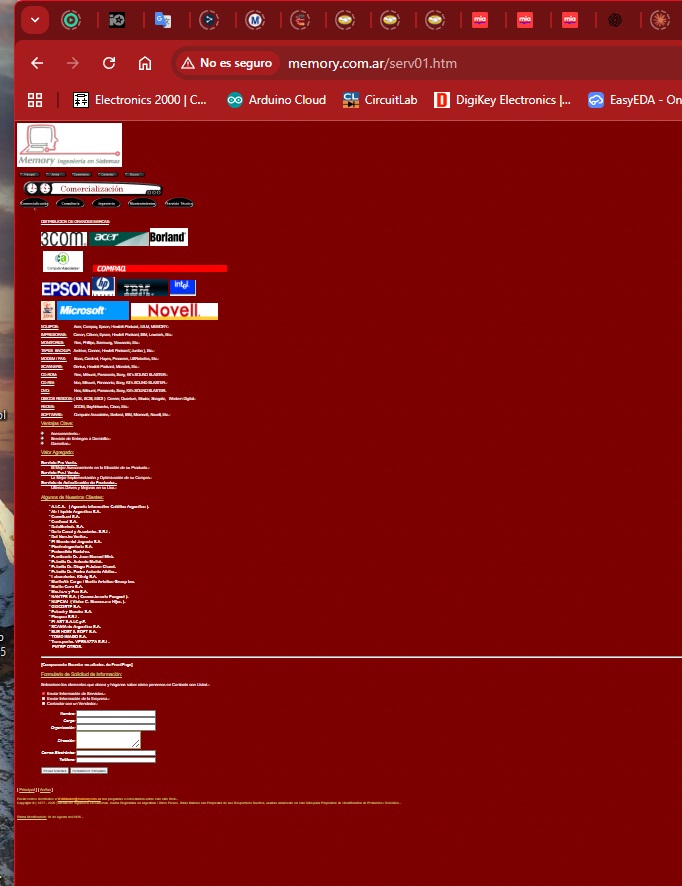The image size is (682, 886).
Task: Click the Dirección text area
Action: click(x=108, y=740)
